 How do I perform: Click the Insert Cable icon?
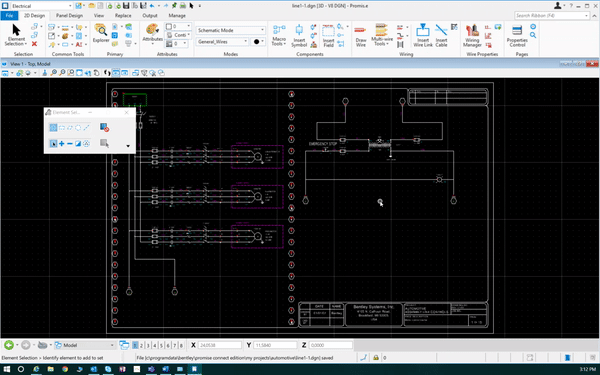441,35
